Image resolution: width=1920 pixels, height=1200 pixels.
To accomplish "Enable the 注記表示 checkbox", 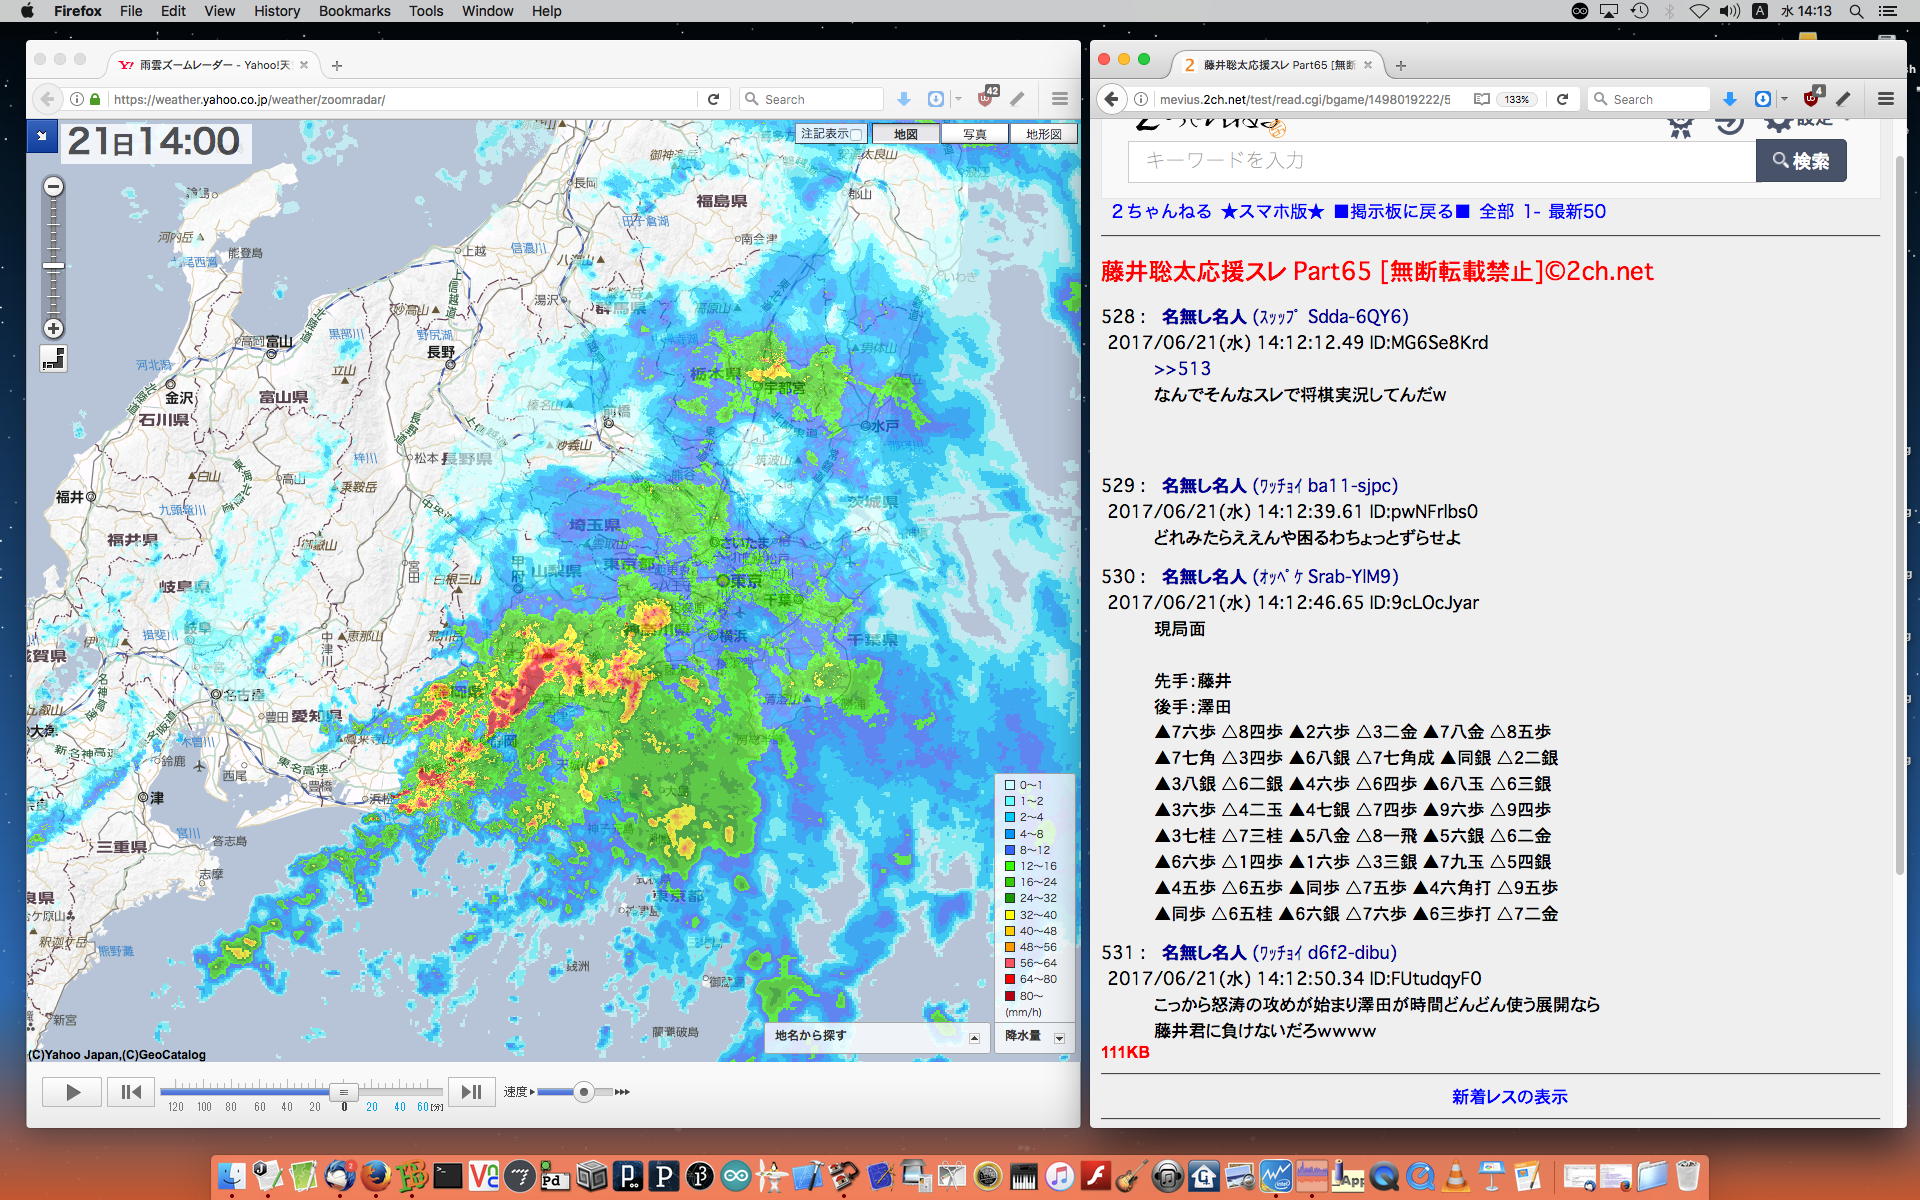I will (x=856, y=134).
